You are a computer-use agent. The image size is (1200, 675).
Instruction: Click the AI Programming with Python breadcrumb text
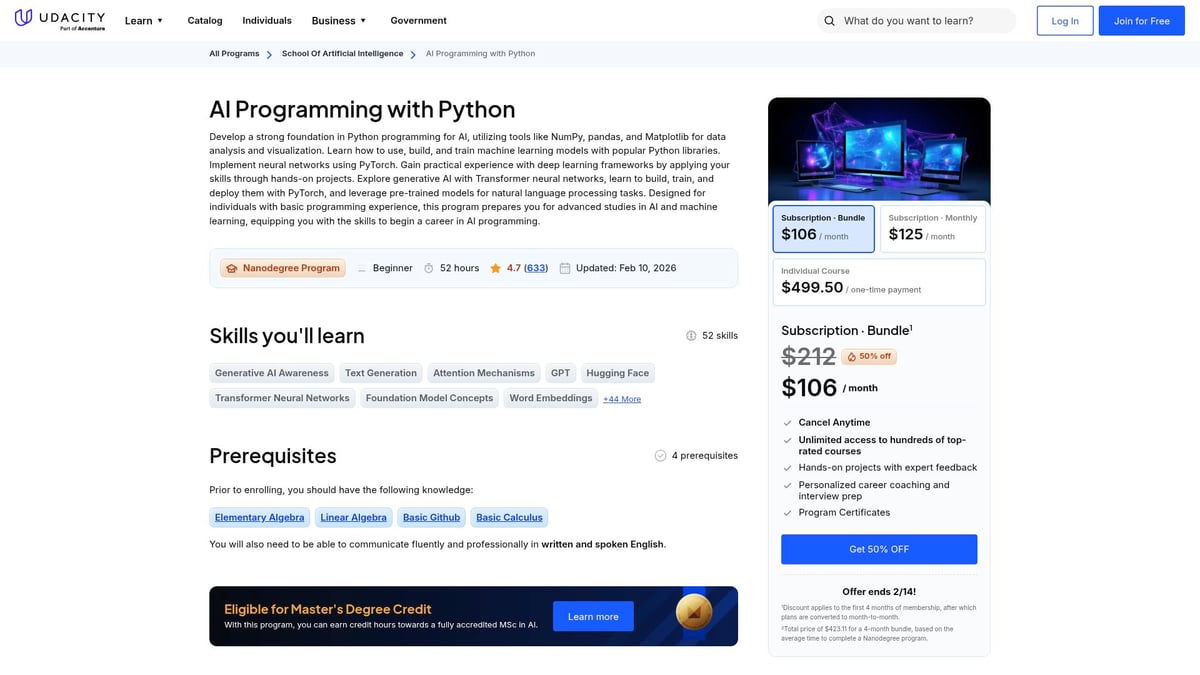coord(480,54)
